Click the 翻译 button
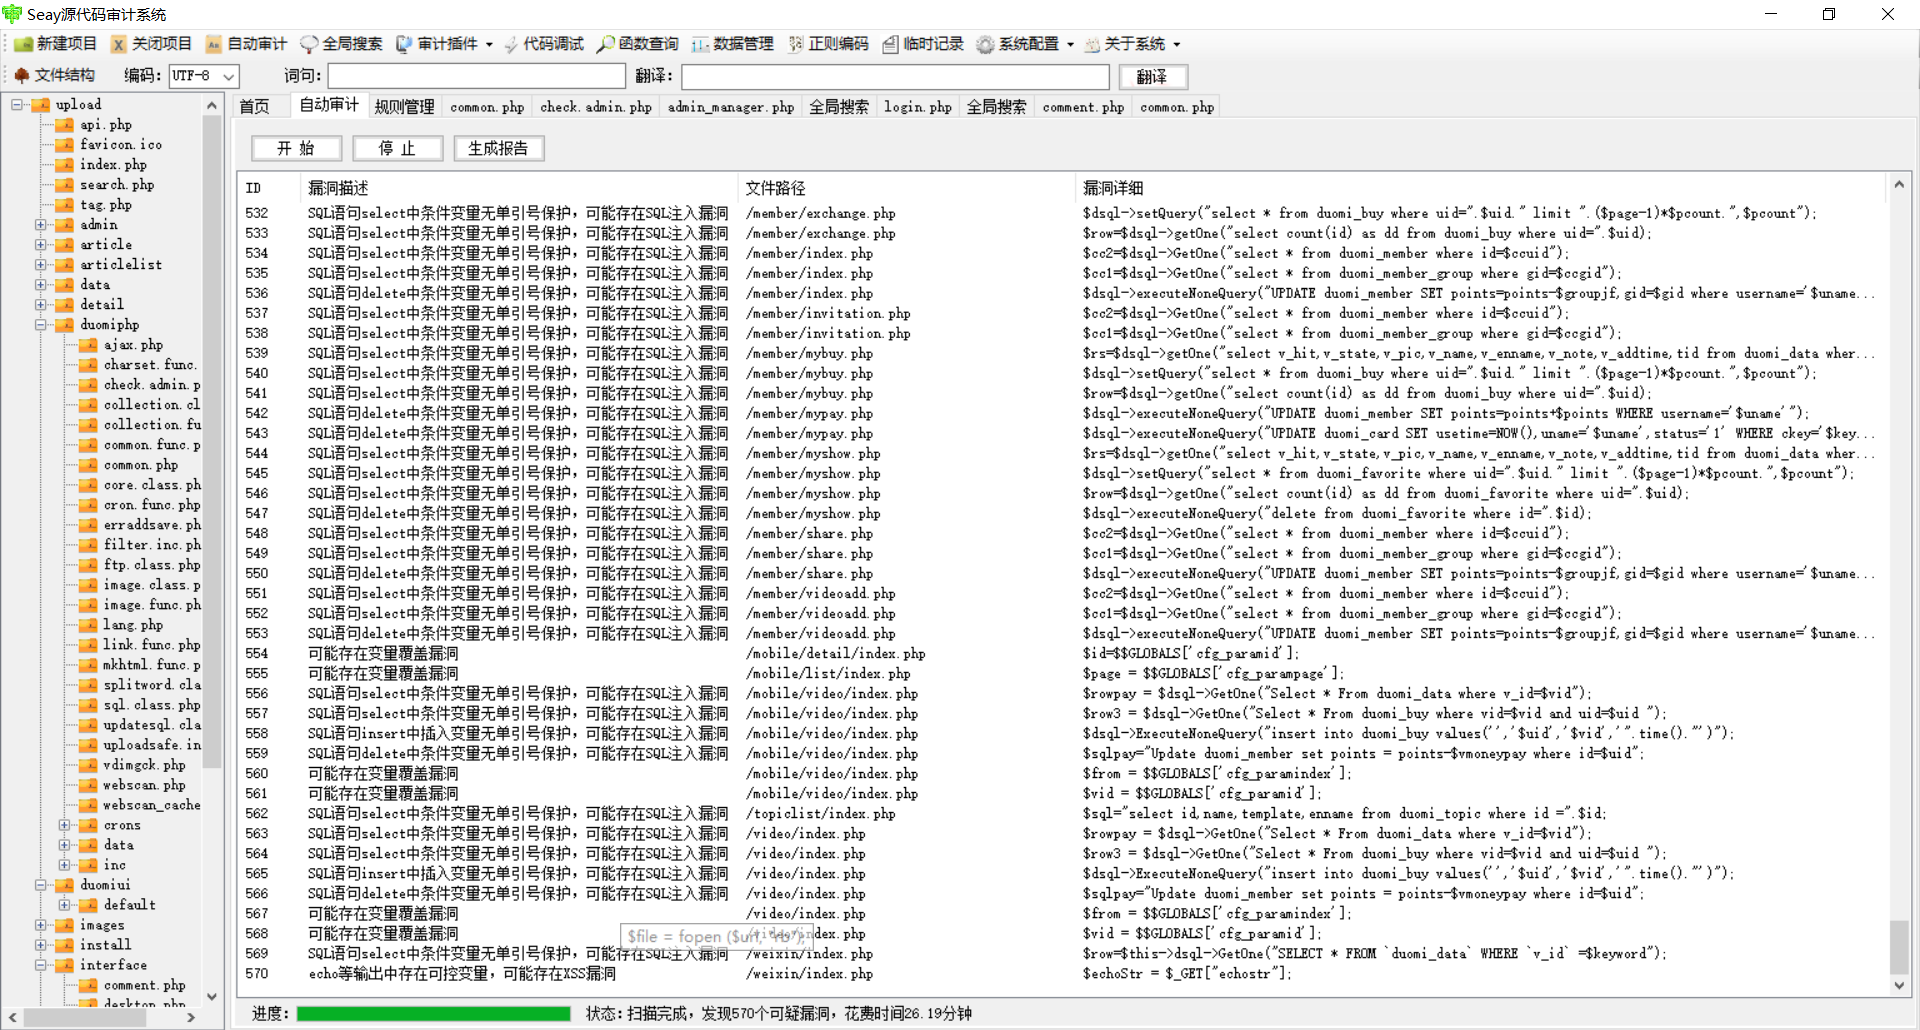The image size is (1920, 1030). (x=1152, y=76)
